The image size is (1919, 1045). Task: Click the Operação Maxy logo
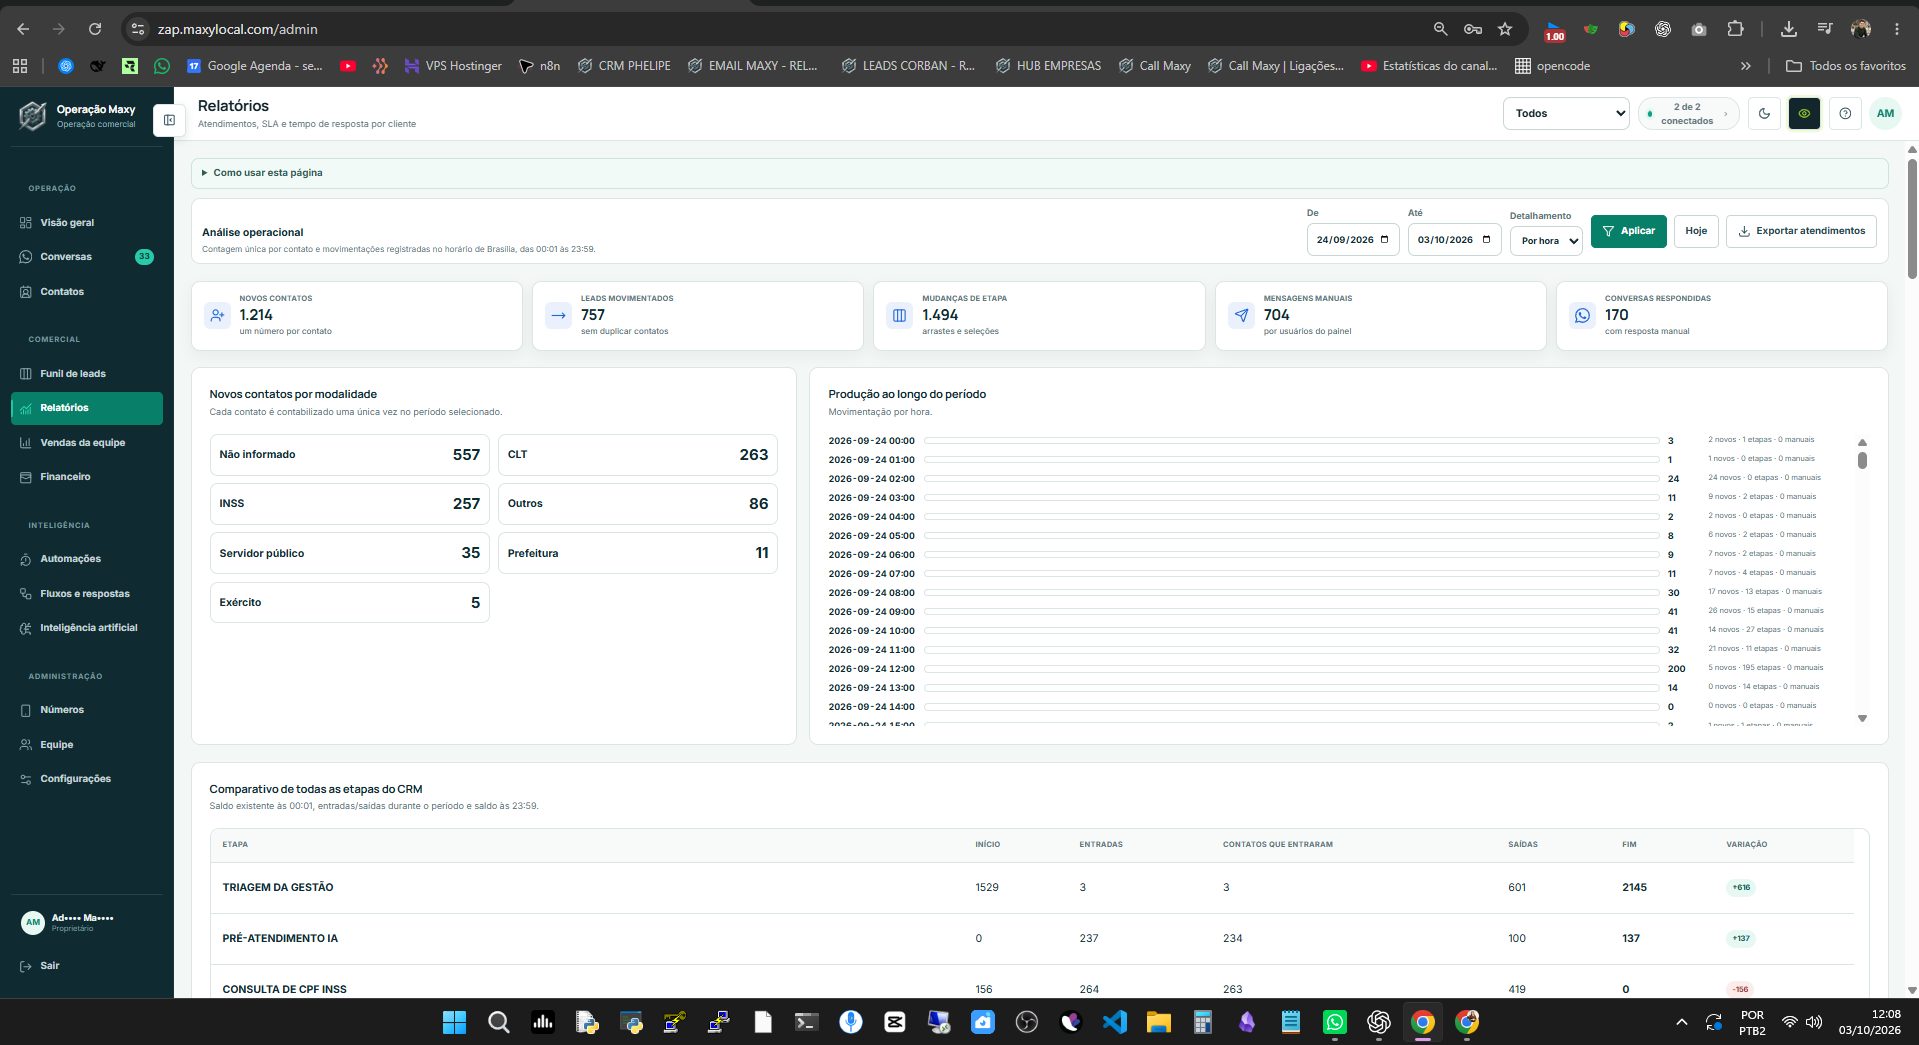(33, 116)
